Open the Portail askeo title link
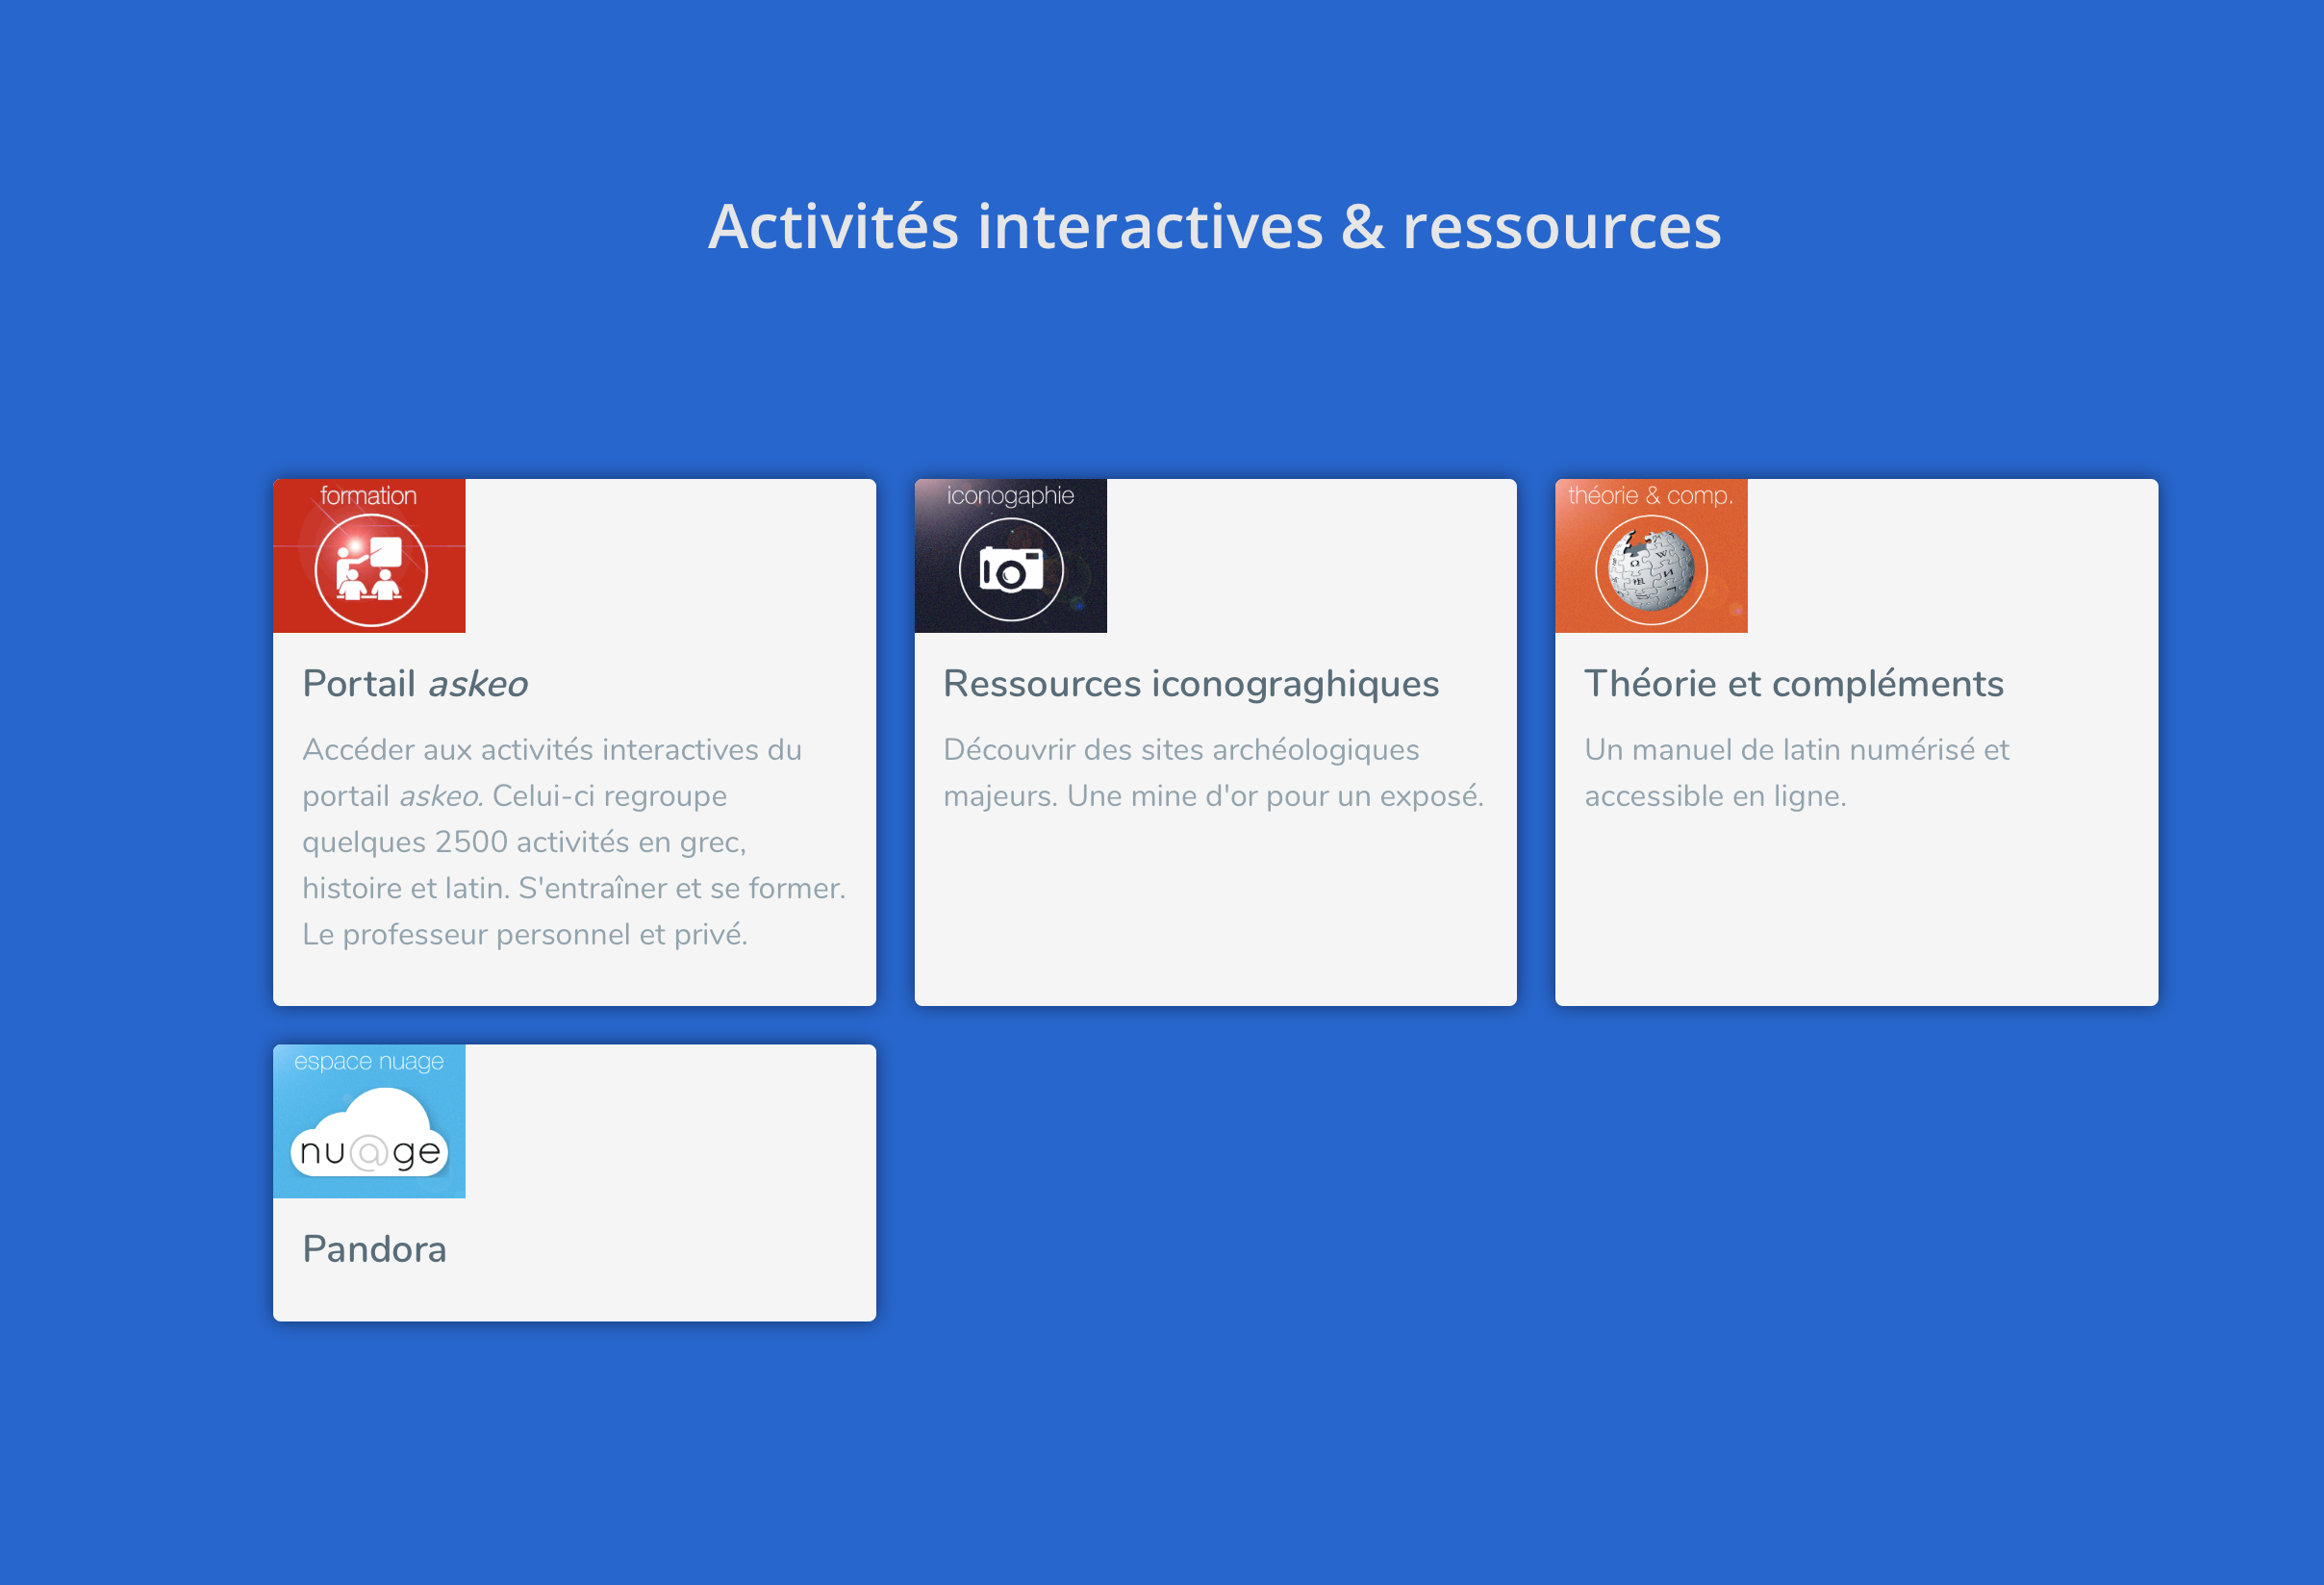 (x=415, y=684)
